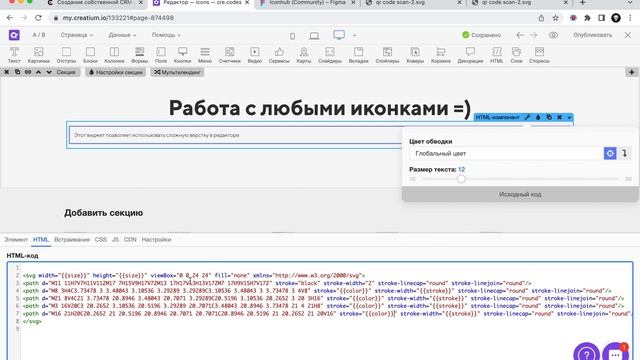The height and width of the screenshot is (360, 640).
Task: Switch to the CSS tab
Action: pos(101,240)
